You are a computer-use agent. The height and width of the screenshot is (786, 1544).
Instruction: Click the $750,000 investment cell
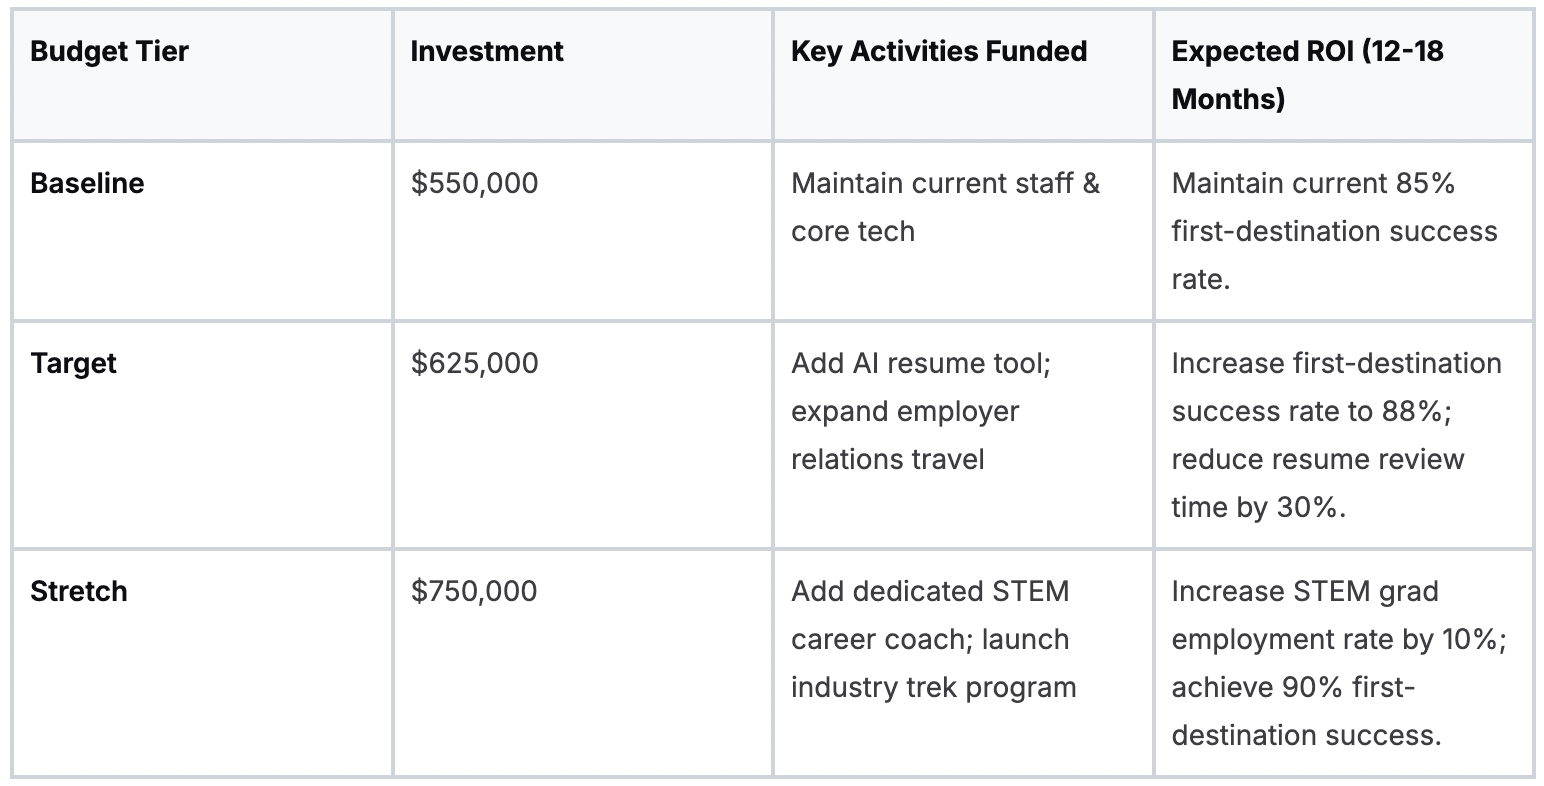pyautogui.click(x=474, y=591)
